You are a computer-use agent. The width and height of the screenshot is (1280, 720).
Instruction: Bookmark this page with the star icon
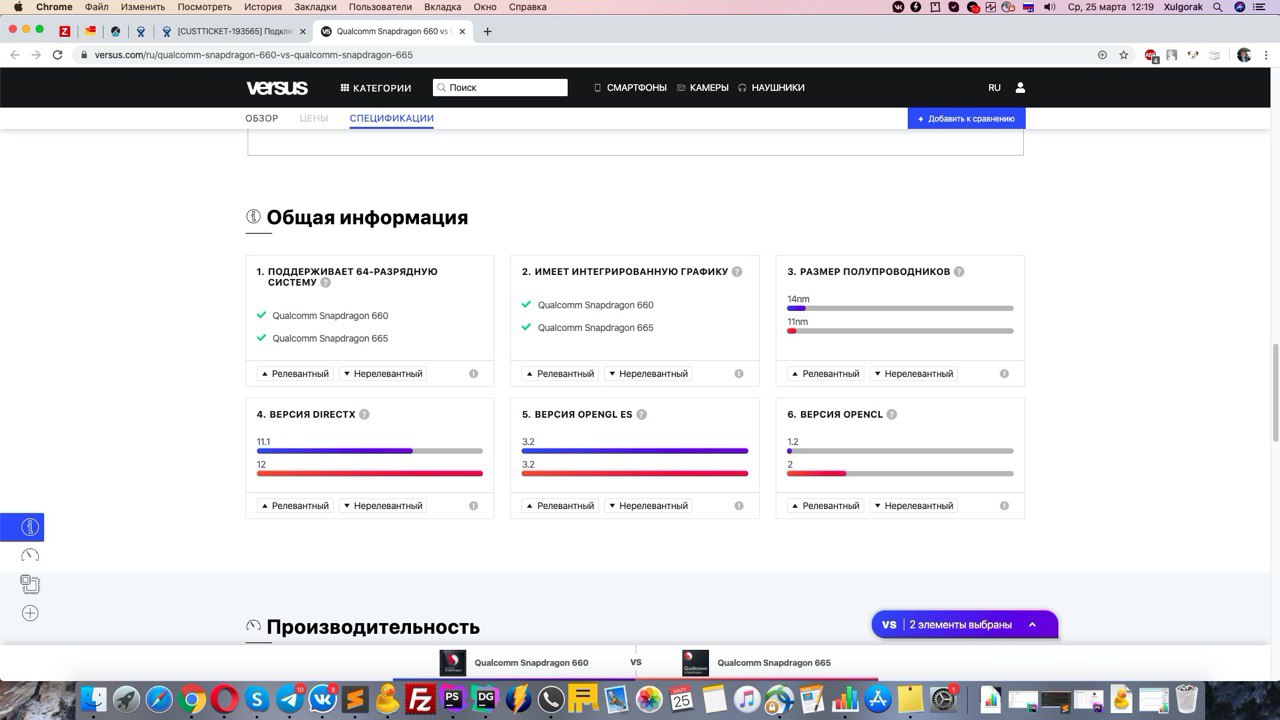1124,55
